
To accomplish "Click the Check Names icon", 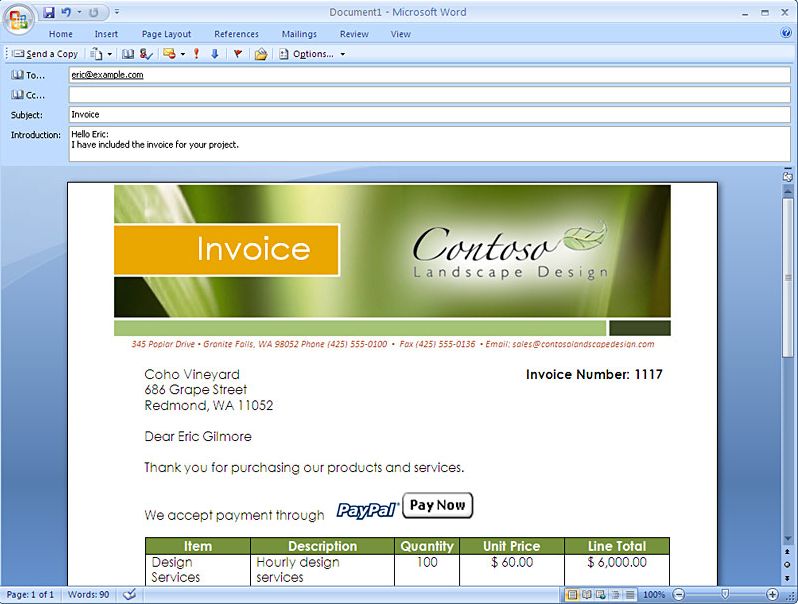I will pos(146,54).
